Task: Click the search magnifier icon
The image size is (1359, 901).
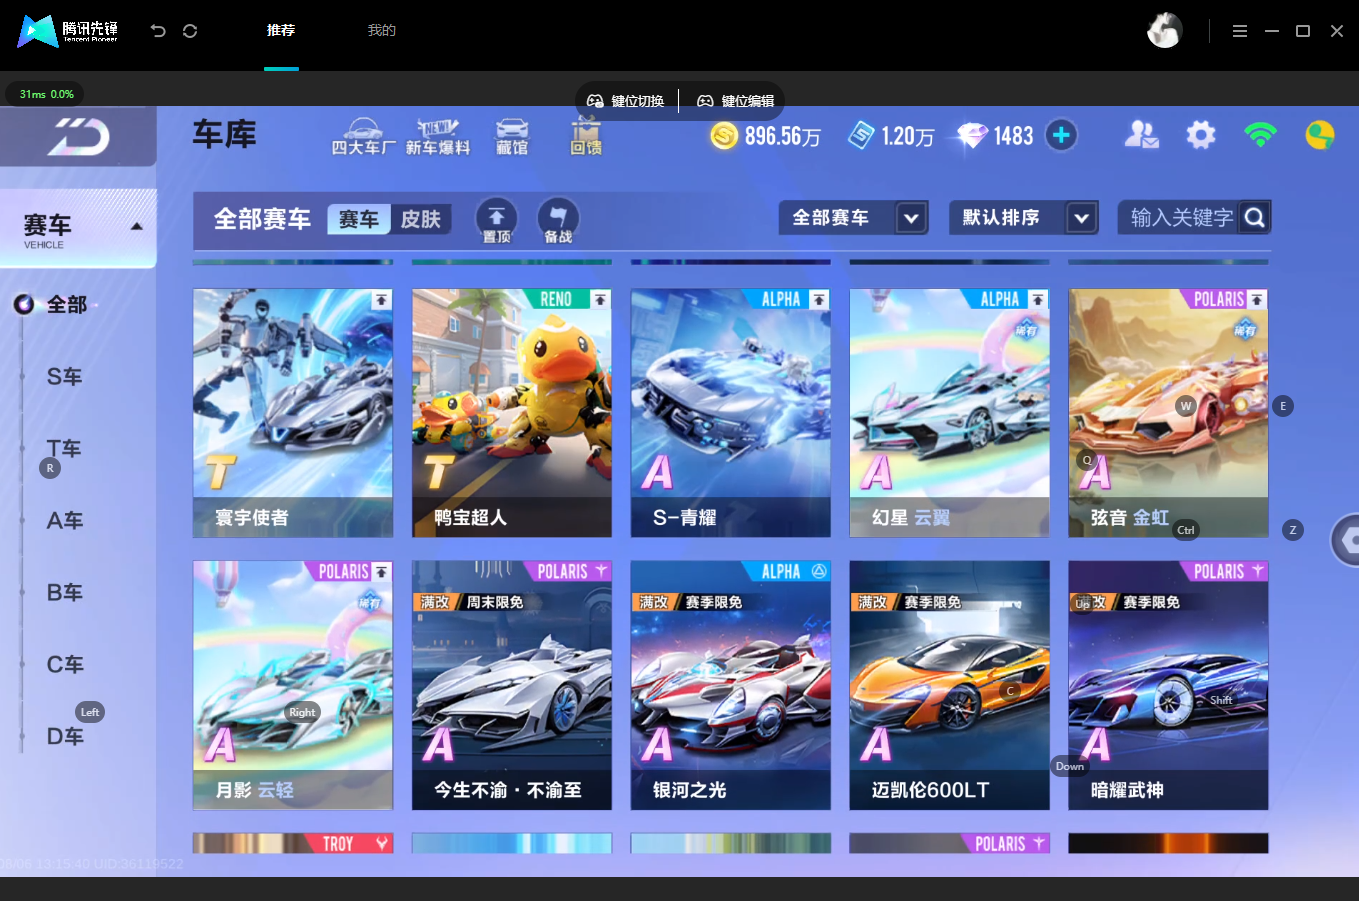Action: pyautogui.click(x=1255, y=217)
